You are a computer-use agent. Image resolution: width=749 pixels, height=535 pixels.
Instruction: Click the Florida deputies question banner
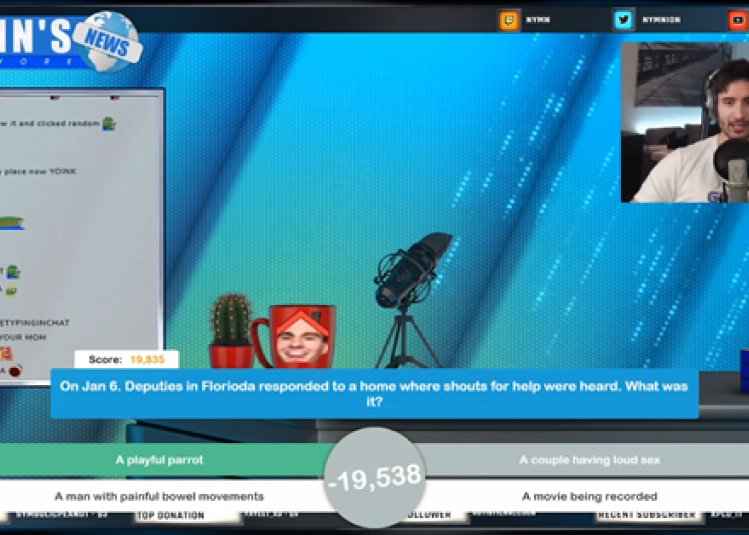(374, 393)
